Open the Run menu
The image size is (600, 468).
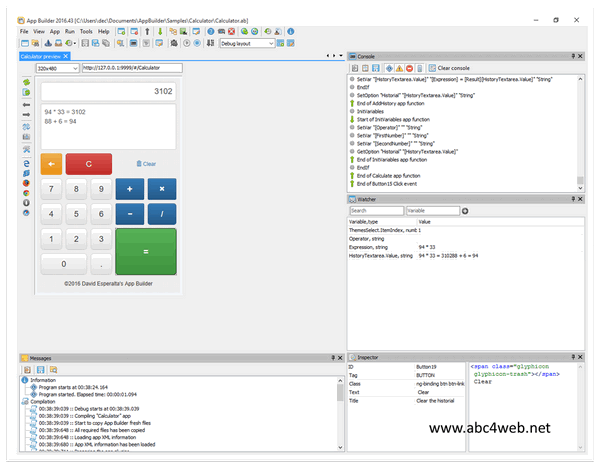point(69,31)
